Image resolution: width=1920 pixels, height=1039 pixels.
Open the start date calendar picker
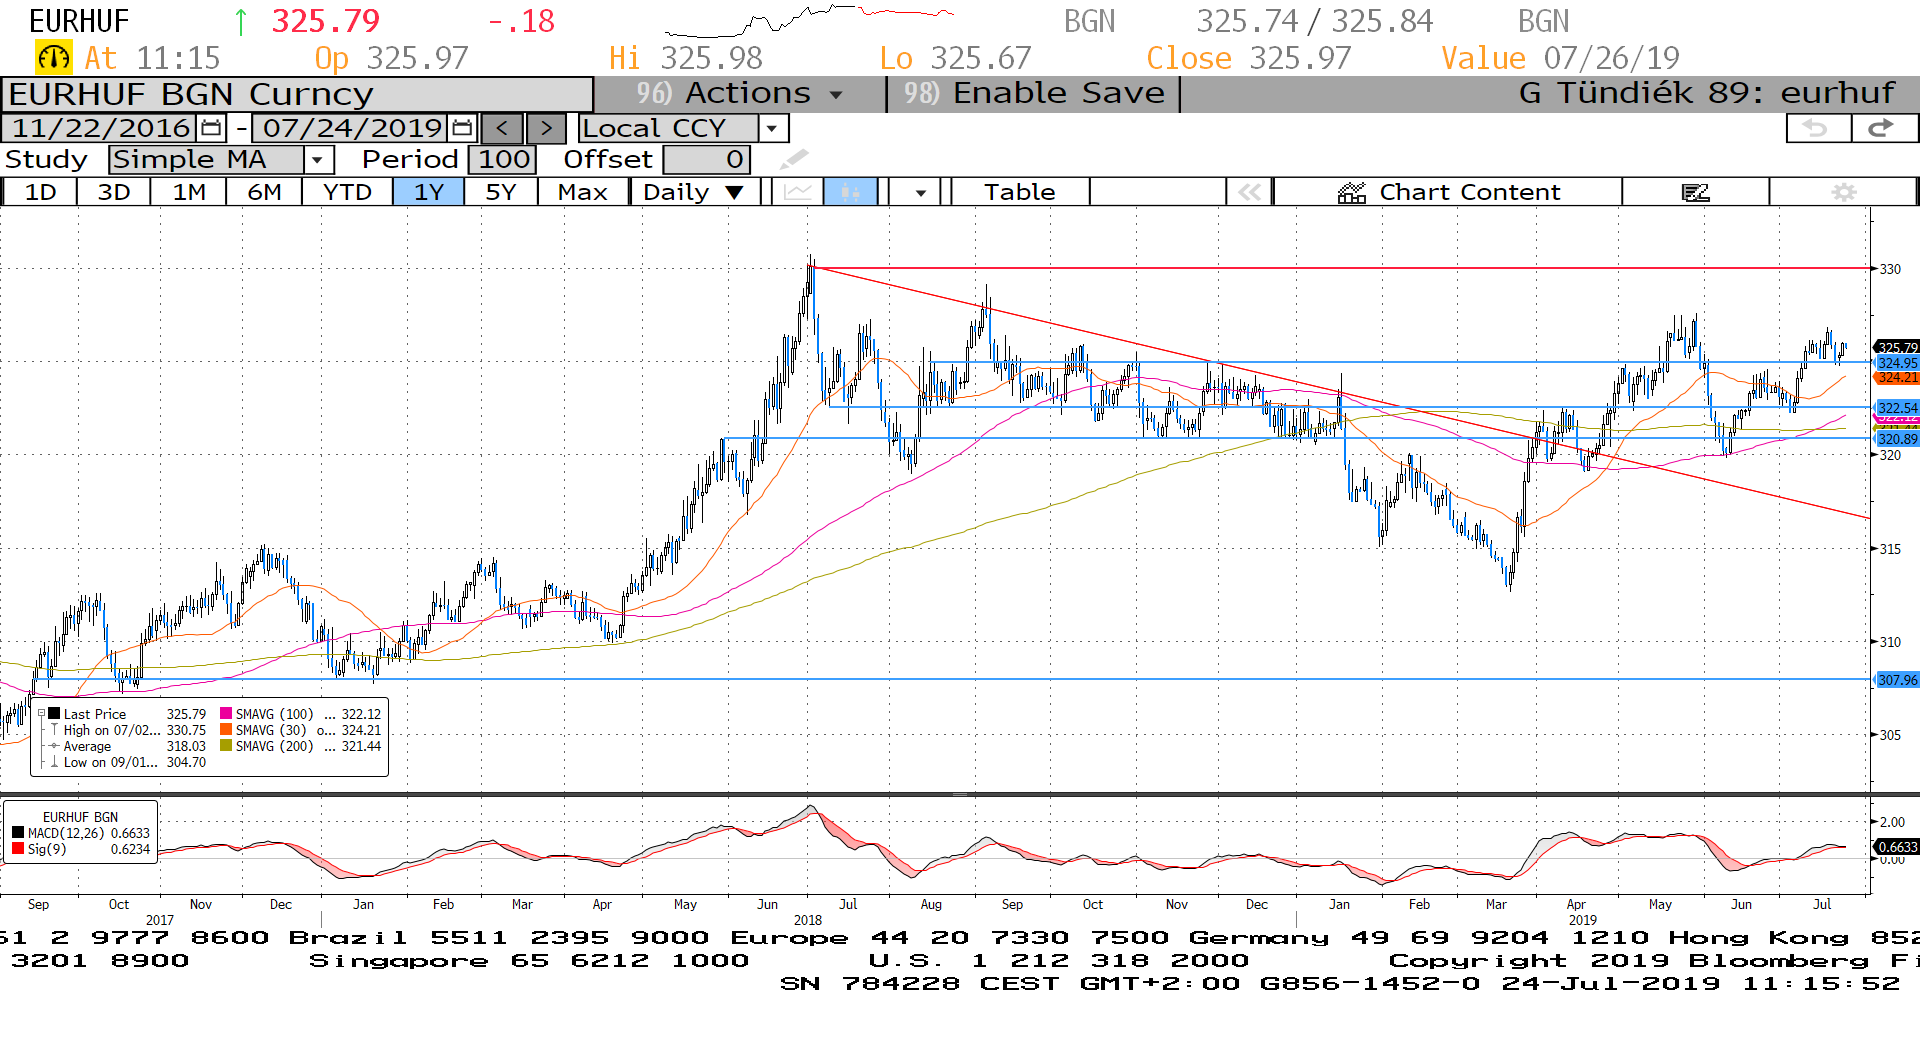(211, 128)
